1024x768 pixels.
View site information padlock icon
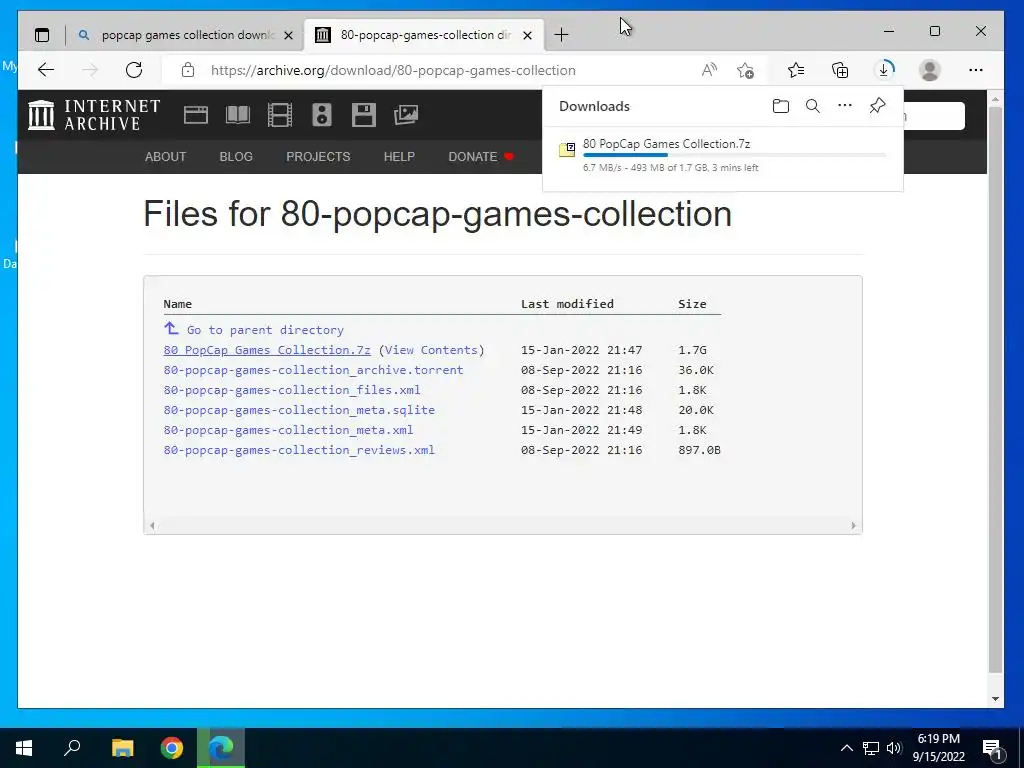[188, 70]
